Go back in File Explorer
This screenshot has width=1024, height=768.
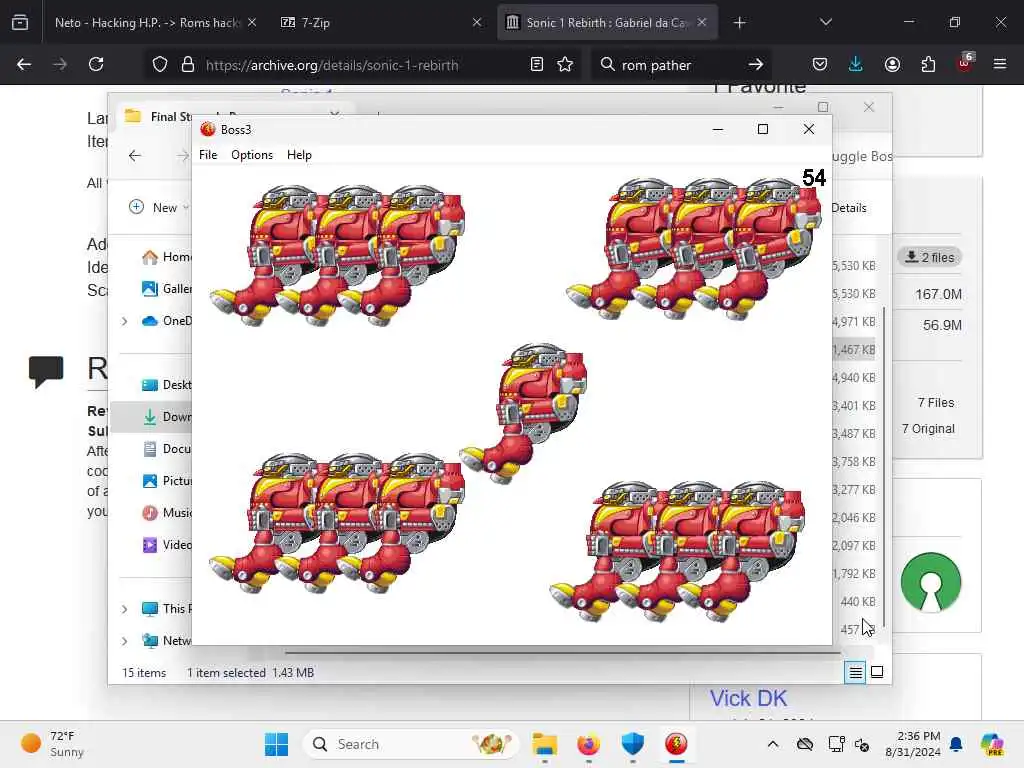135,155
